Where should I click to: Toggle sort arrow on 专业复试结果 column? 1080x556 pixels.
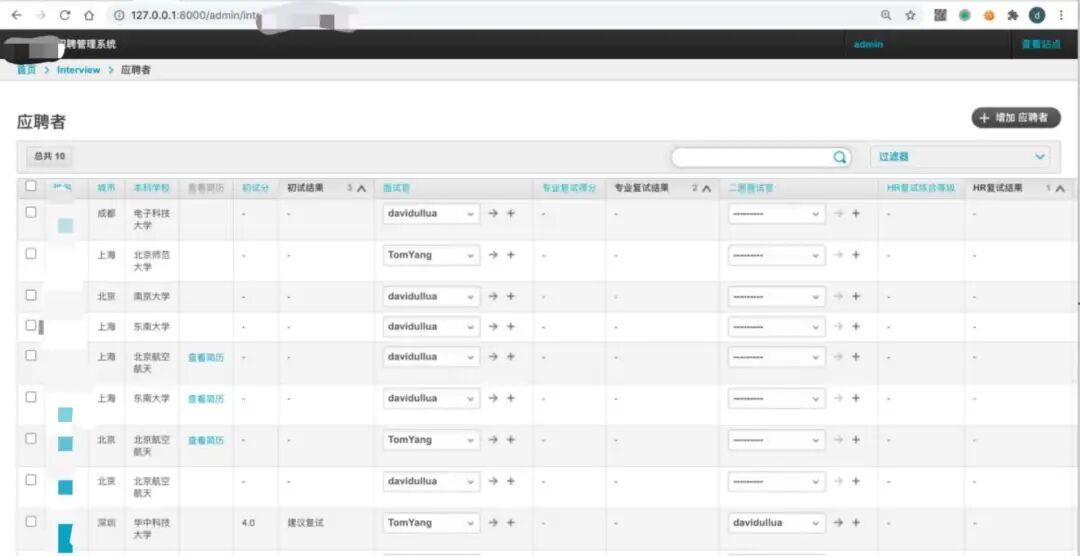click(706, 188)
